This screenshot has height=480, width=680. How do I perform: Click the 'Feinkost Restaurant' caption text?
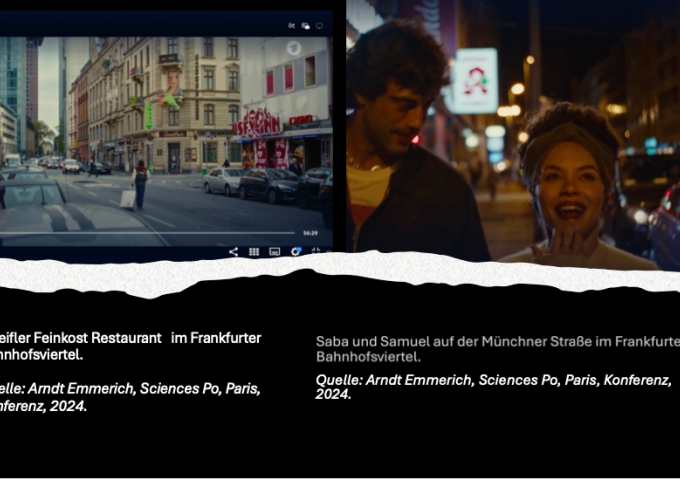130,346
